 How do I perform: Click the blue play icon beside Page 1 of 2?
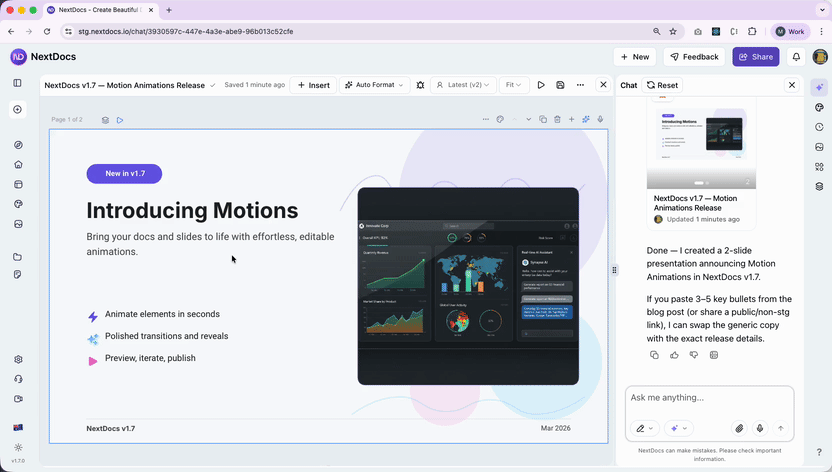pos(120,120)
